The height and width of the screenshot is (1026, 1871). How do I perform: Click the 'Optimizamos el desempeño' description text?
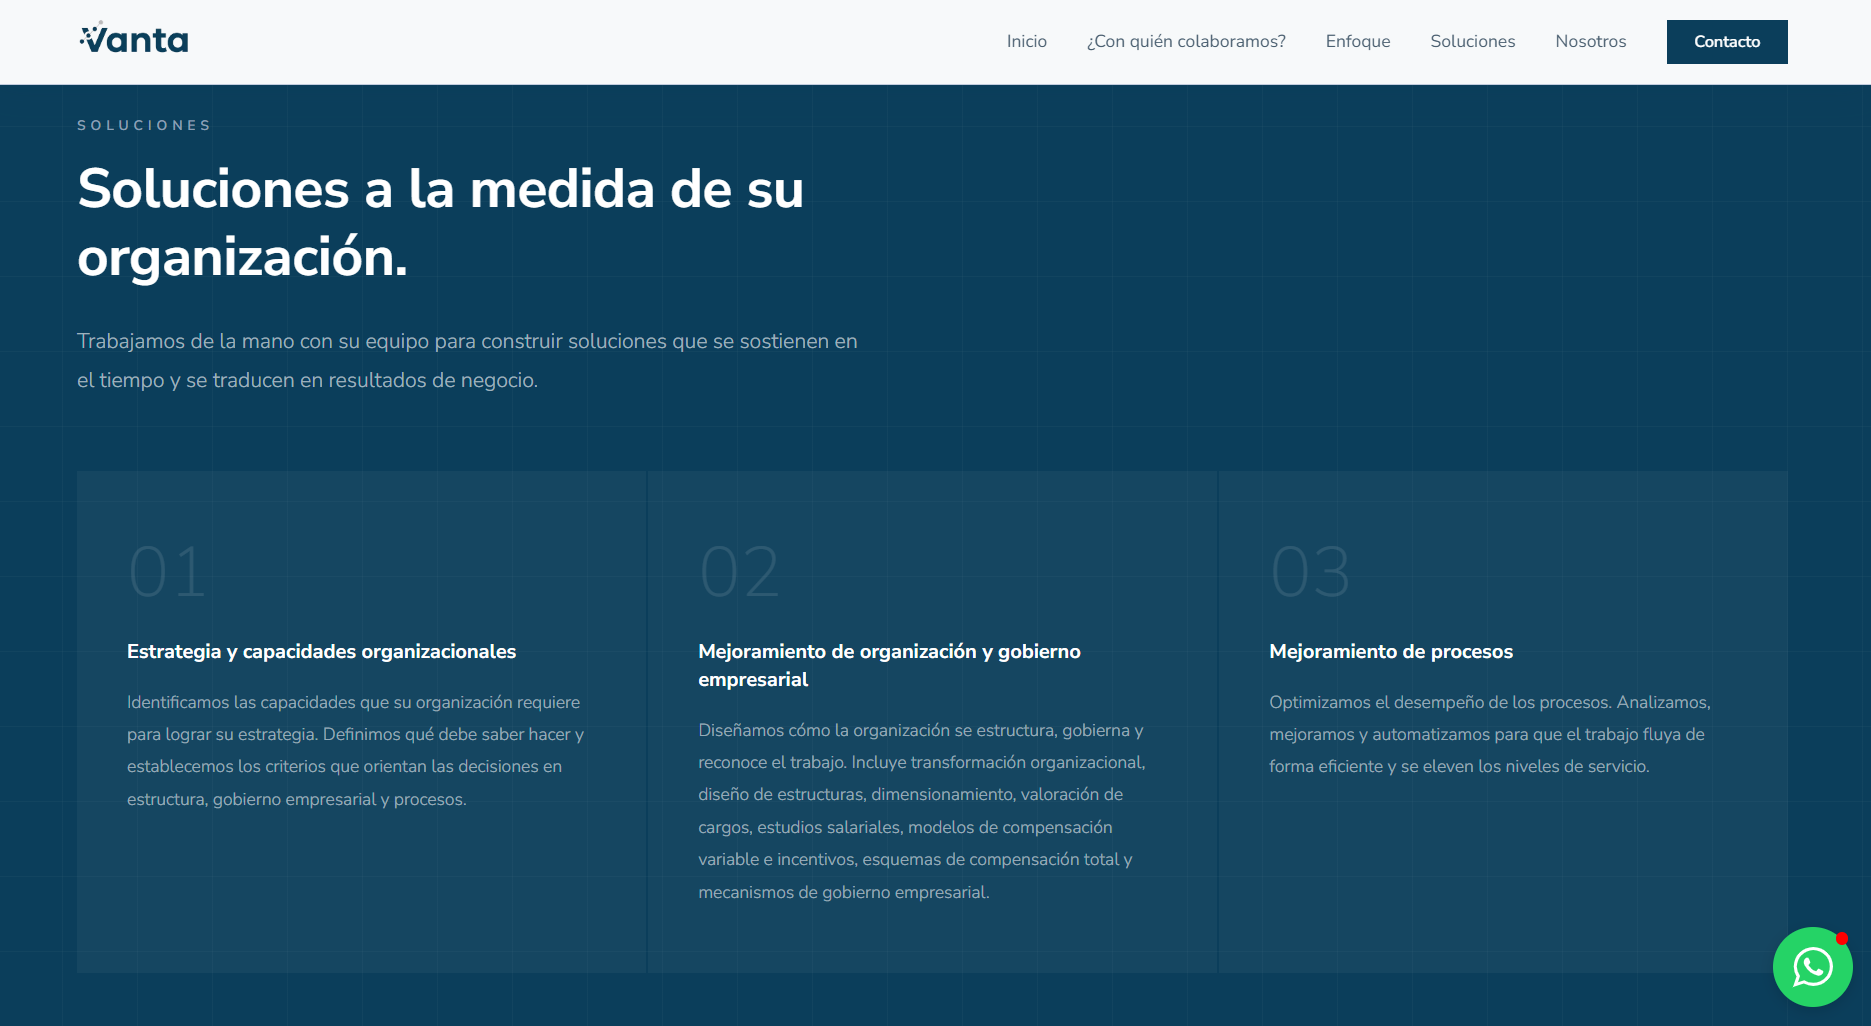(x=1489, y=734)
